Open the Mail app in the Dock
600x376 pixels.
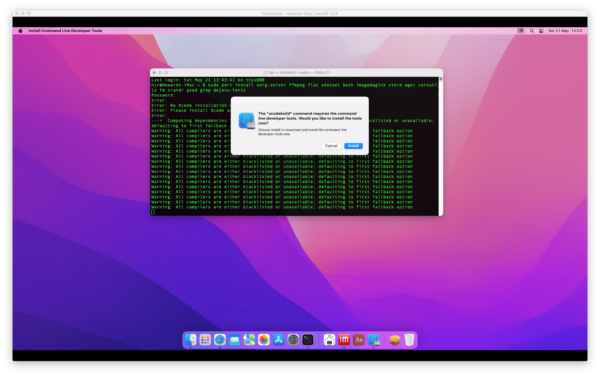tap(235, 340)
